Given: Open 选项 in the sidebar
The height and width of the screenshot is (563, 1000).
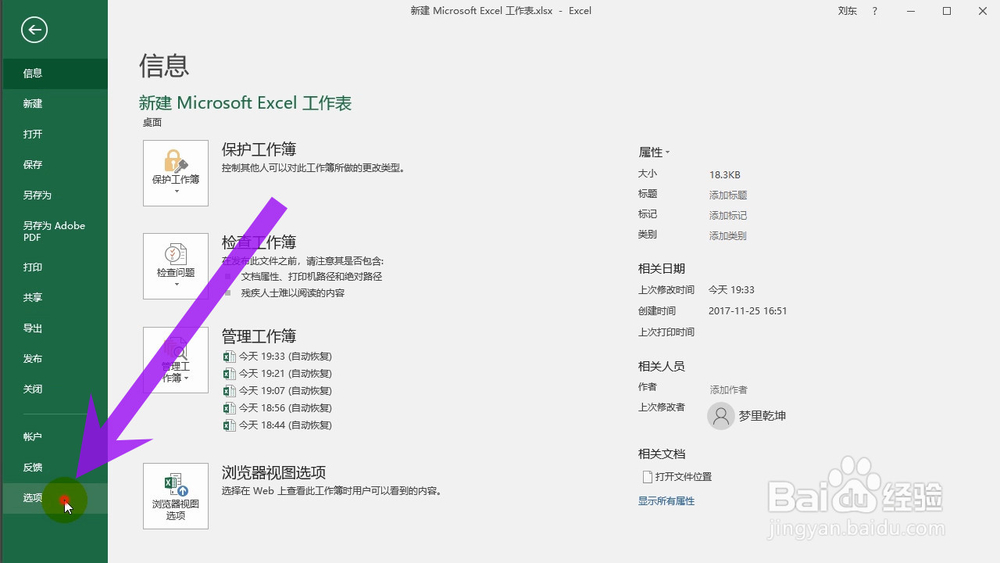Looking at the screenshot, I should point(55,498).
